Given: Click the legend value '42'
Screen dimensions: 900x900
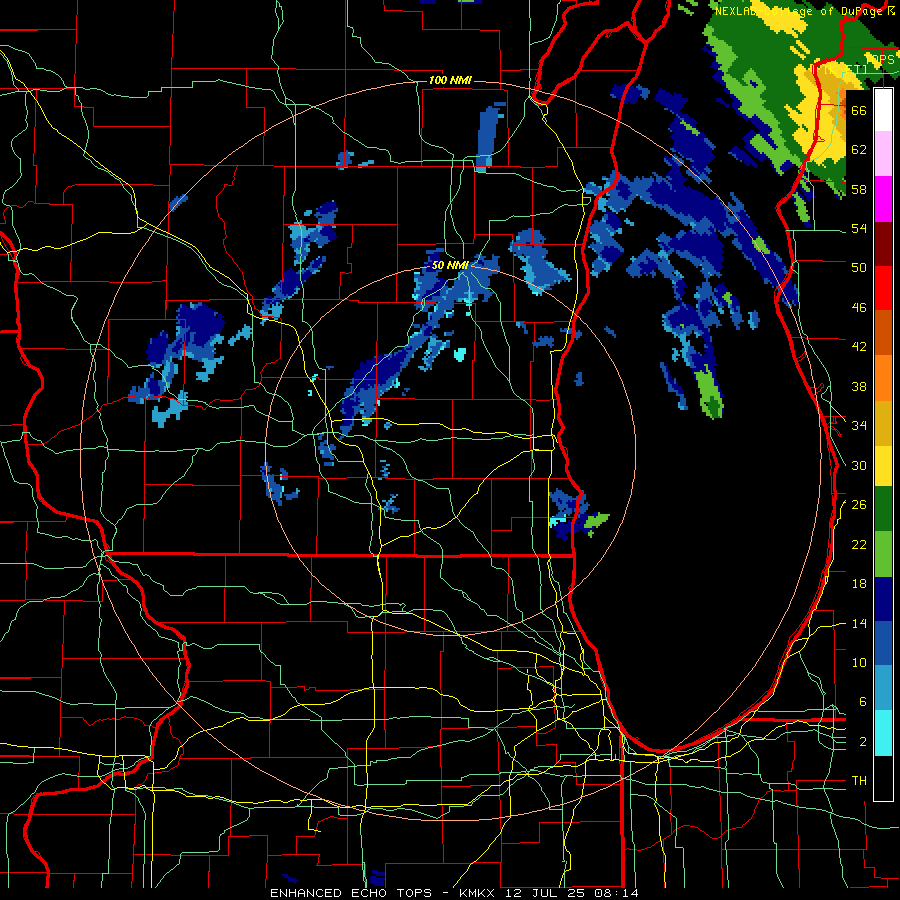Looking at the screenshot, I should pyautogui.click(x=859, y=347).
